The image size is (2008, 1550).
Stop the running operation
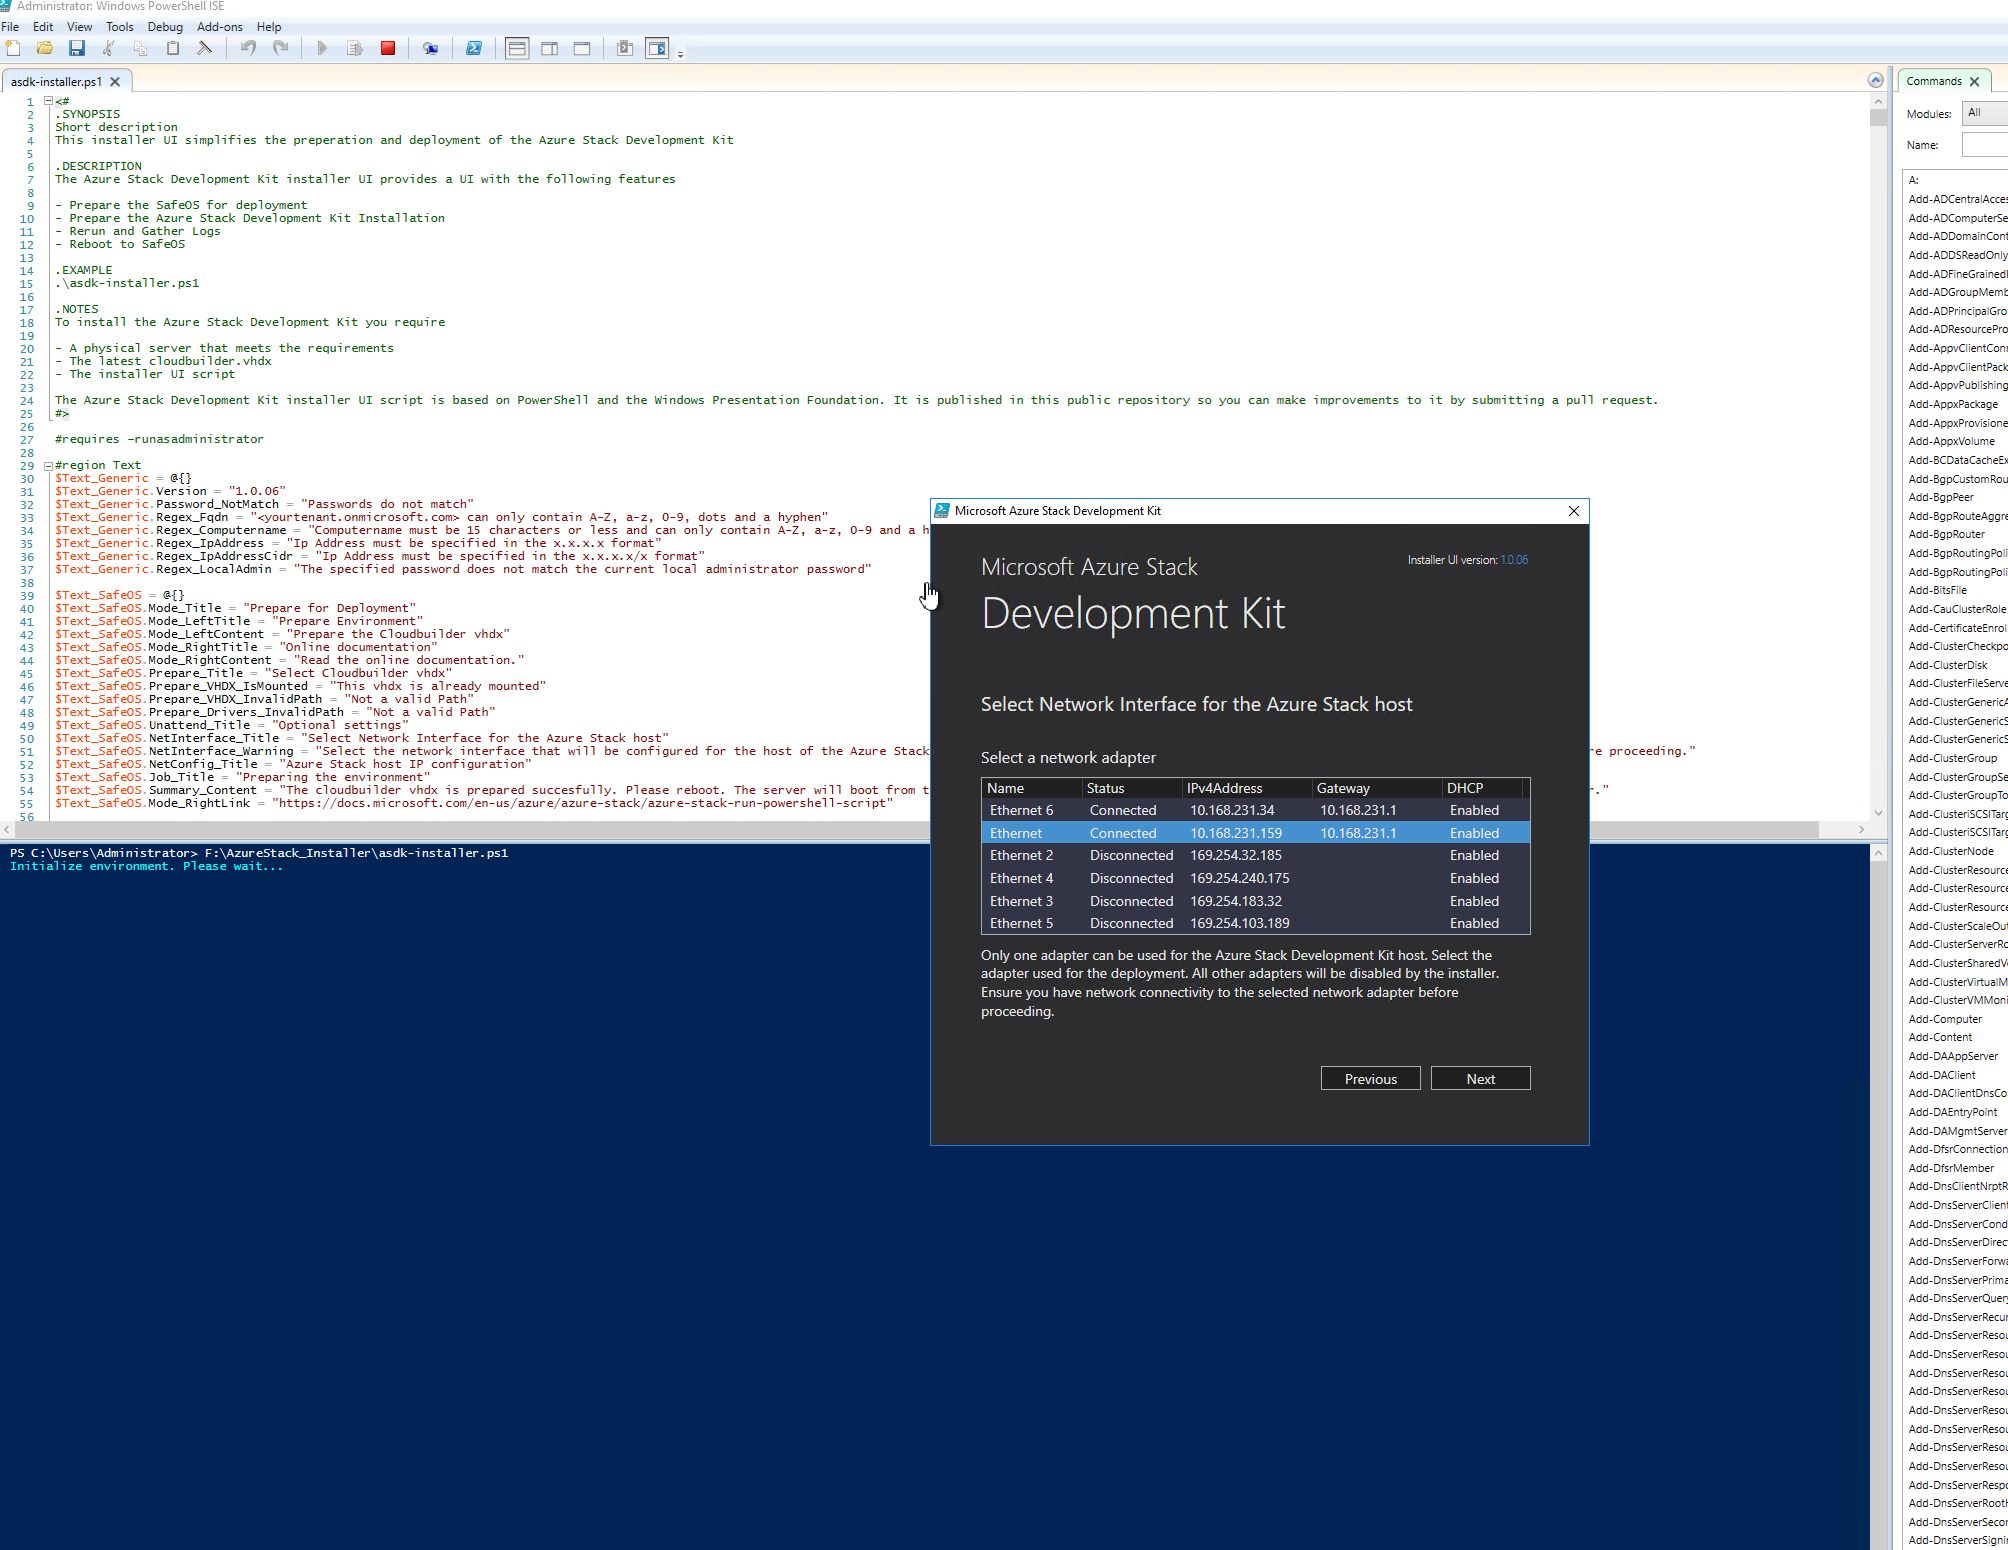point(388,48)
